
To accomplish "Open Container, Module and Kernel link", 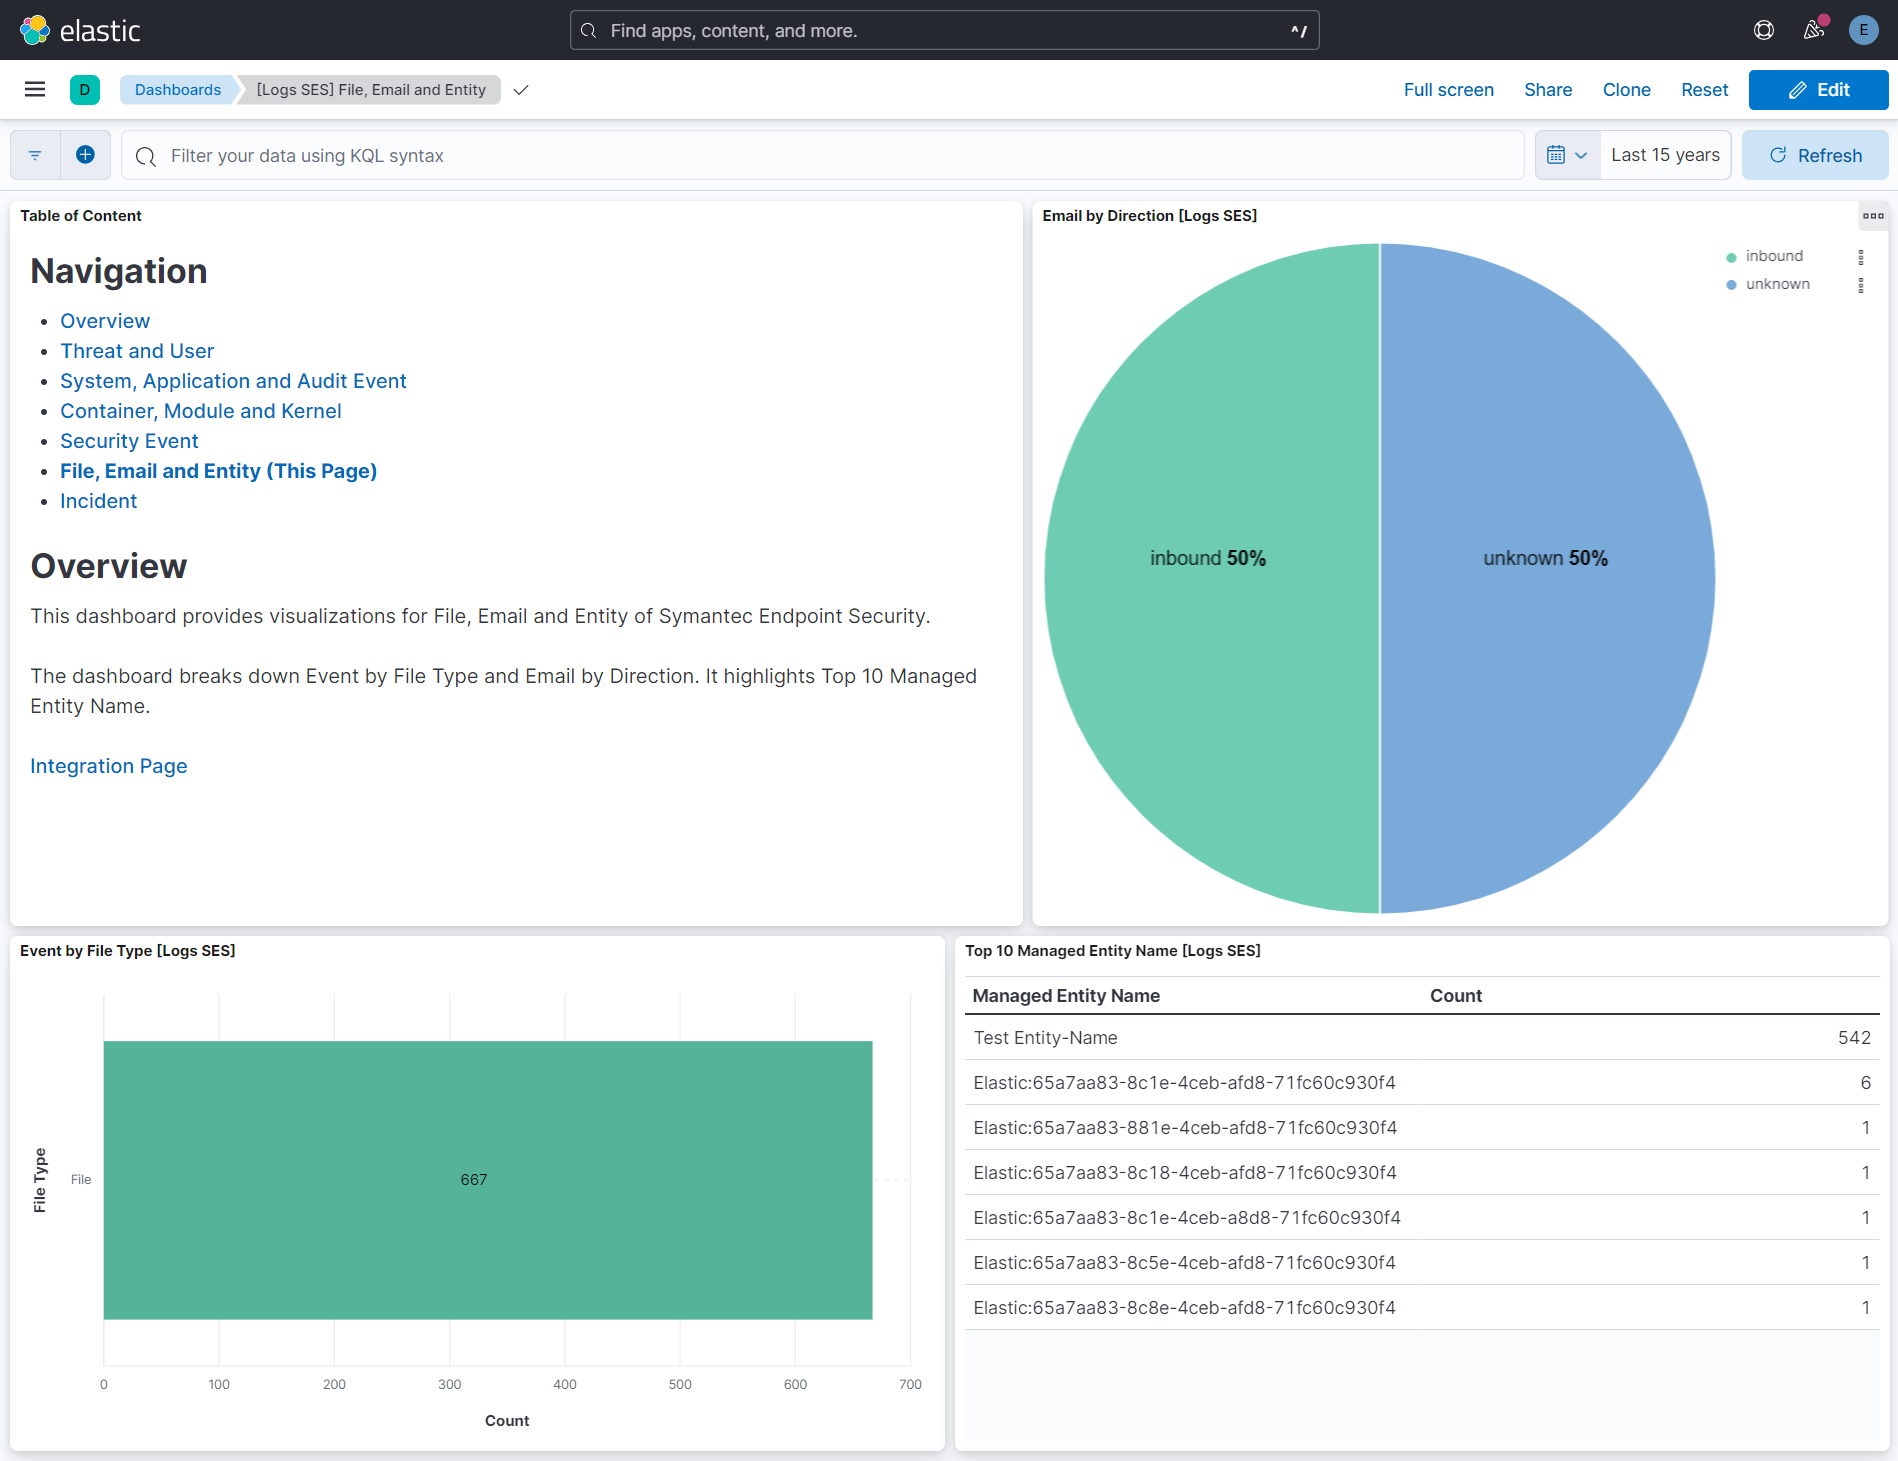I will [x=201, y=411].
